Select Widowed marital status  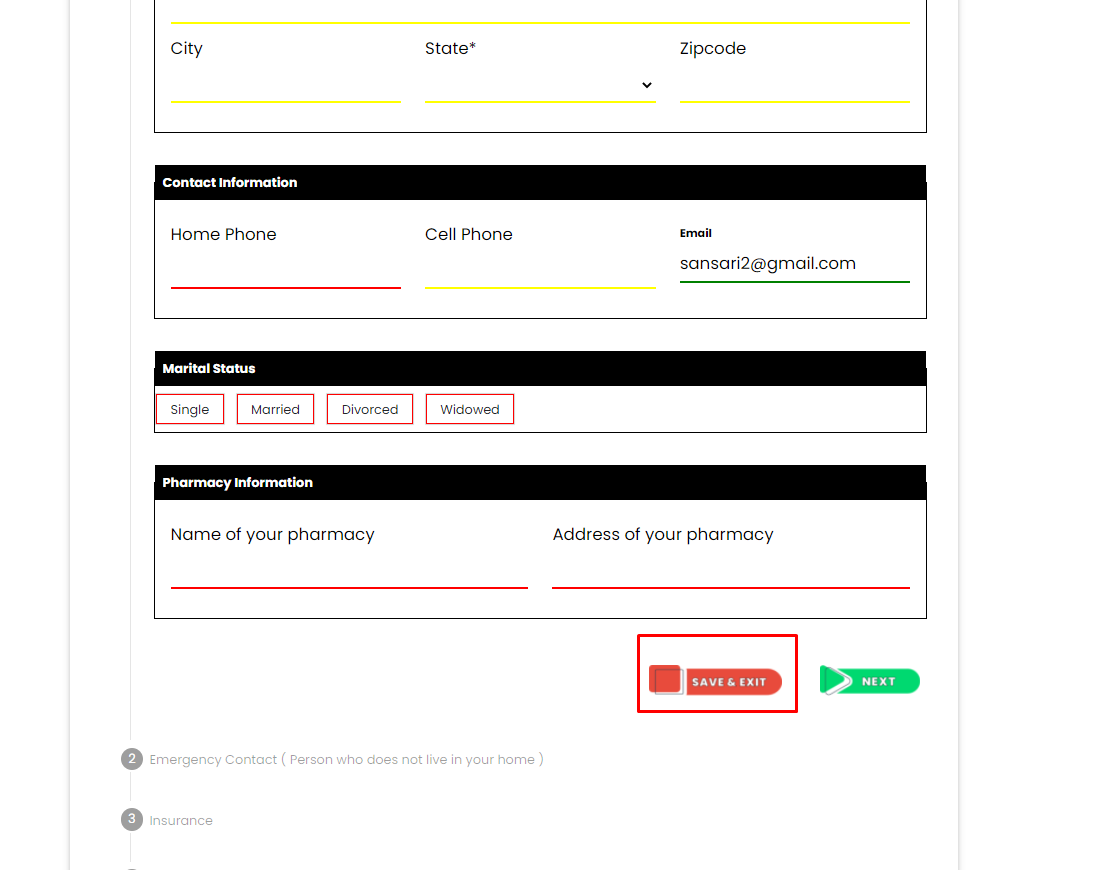(470, 409)
